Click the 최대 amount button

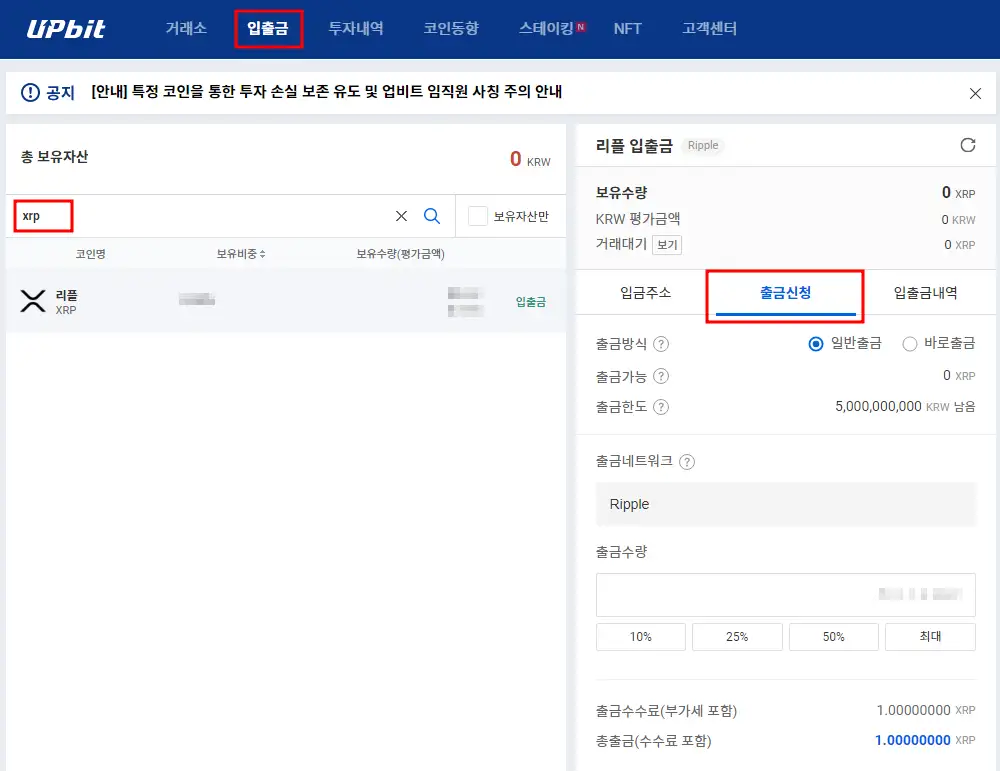(x=930, y=636)
